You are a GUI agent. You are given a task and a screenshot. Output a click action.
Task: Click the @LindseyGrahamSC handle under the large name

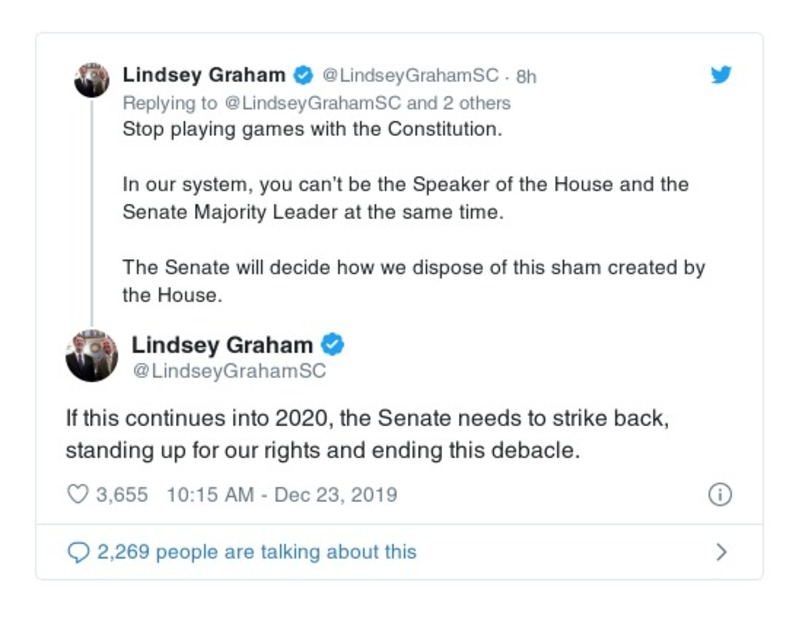point(229,371)
